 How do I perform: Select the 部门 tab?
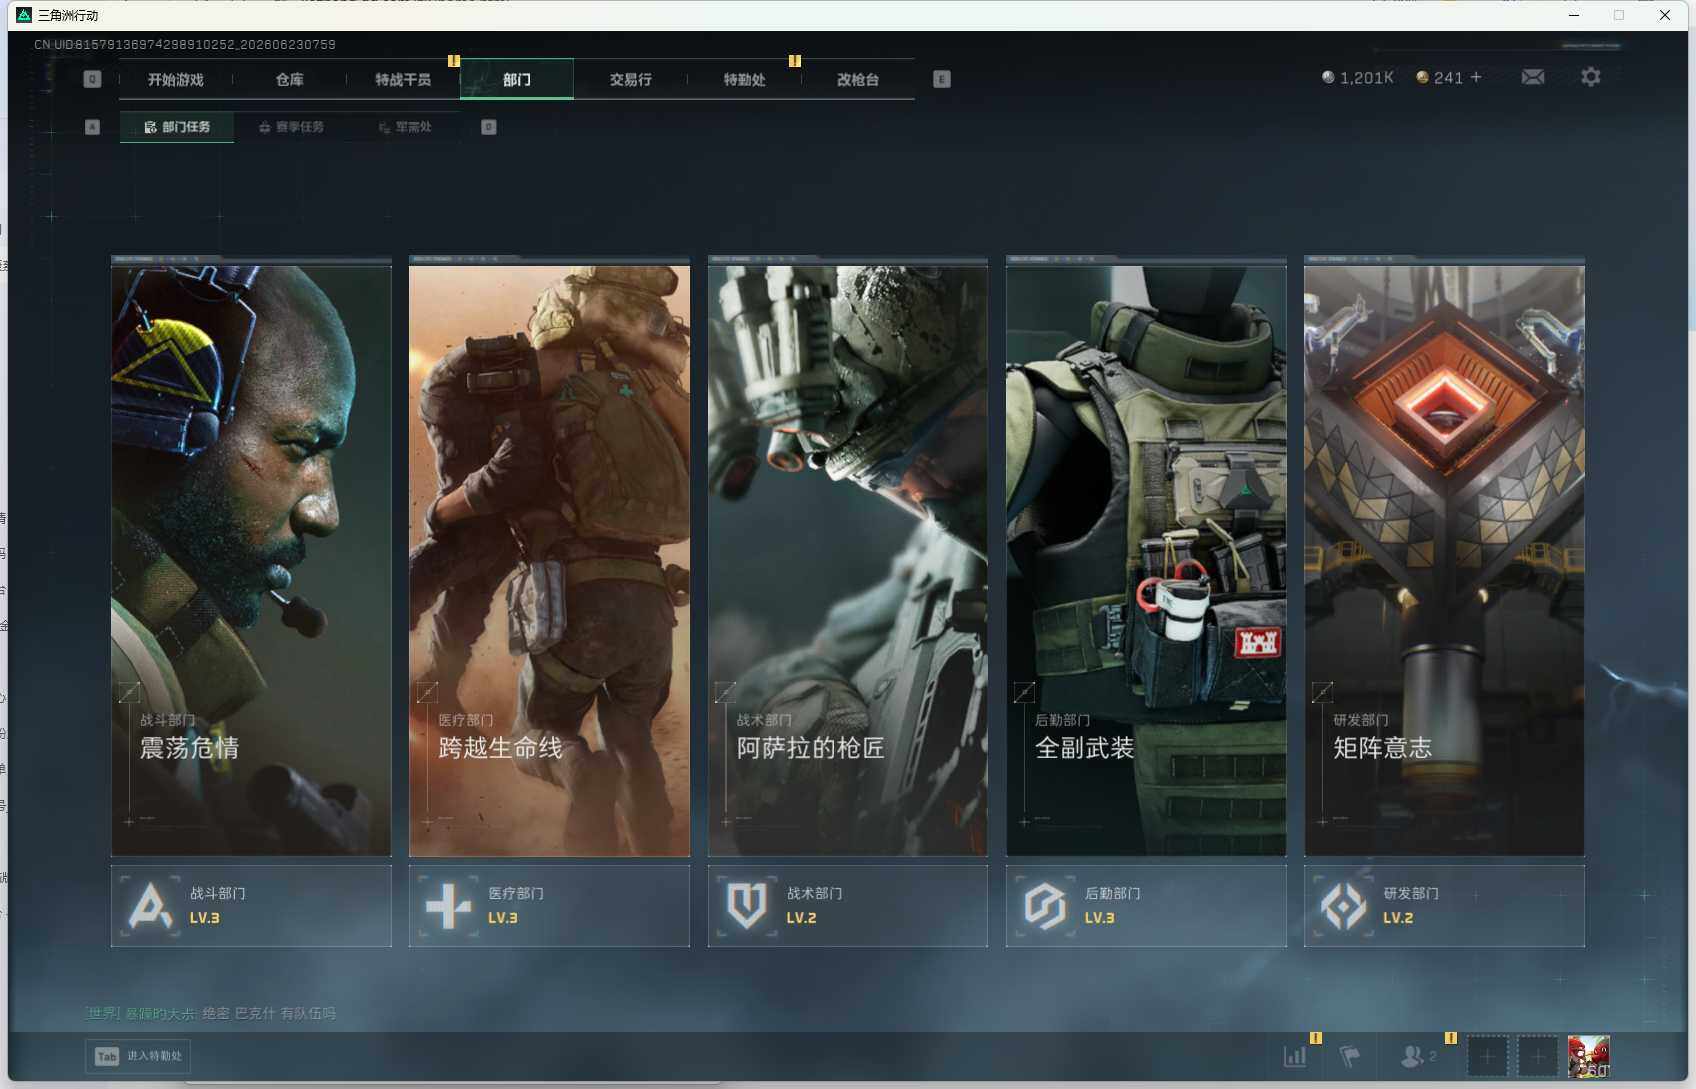[x=517, y=80]
